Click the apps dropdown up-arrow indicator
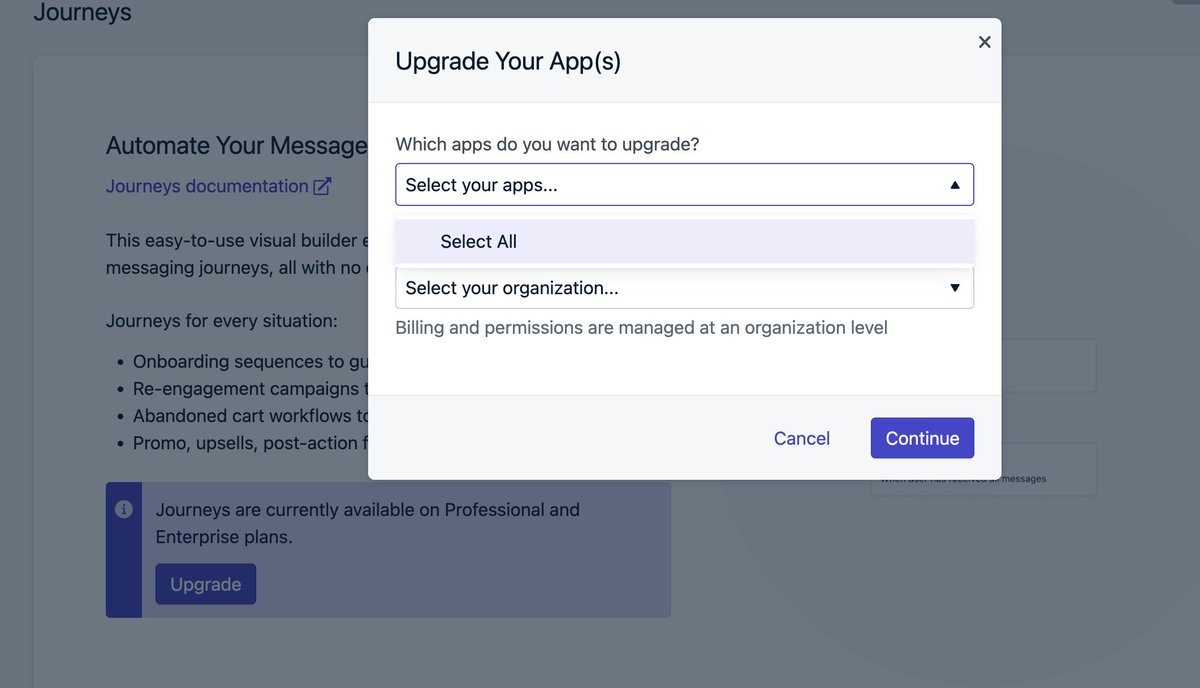 pos(954,185)
